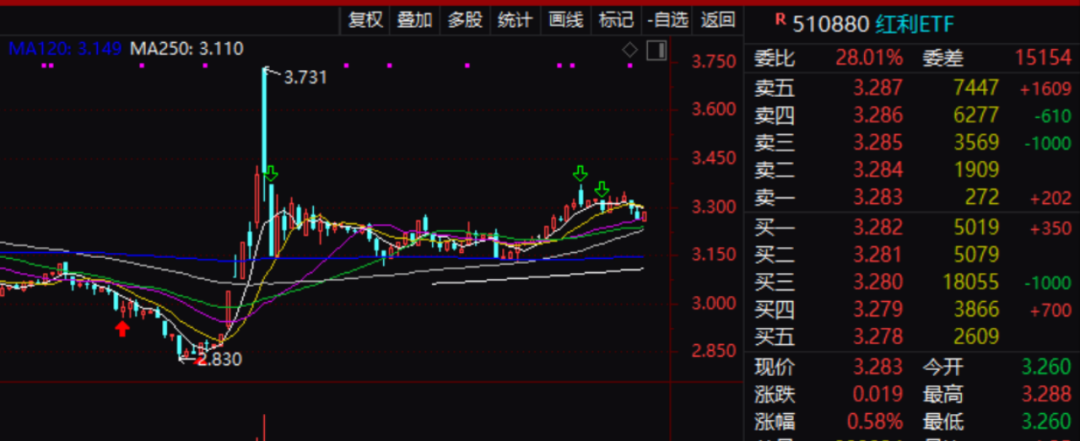1080x441 pixels.
Task: Click green sell arrow near 3.731 peak
Action: point(271,175)
